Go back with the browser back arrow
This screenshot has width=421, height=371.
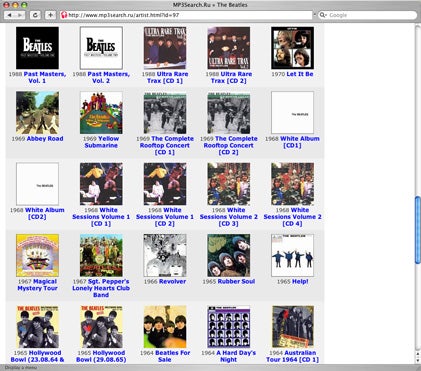[x=9, y=15]
